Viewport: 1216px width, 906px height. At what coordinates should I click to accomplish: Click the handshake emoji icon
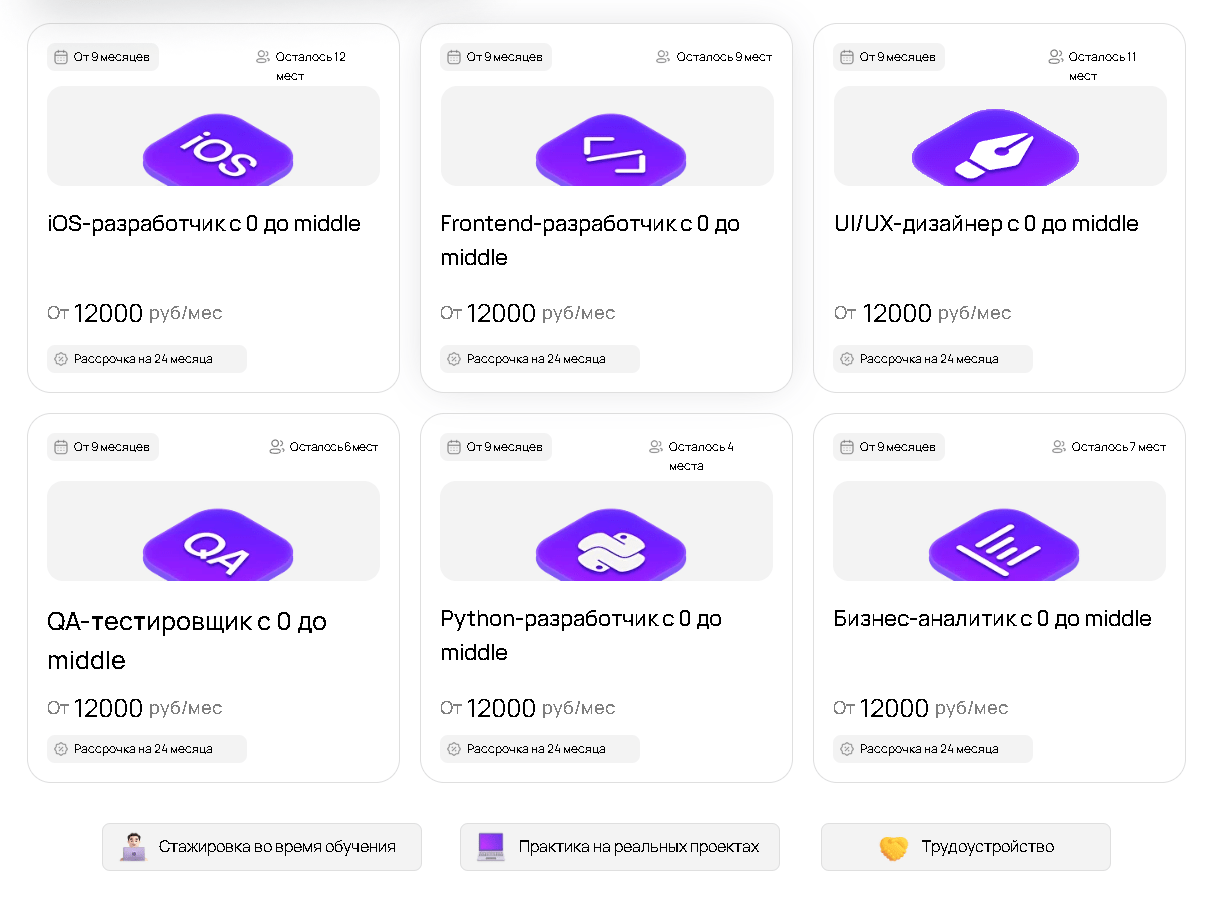pyautogui.click(x=893, y=847)
